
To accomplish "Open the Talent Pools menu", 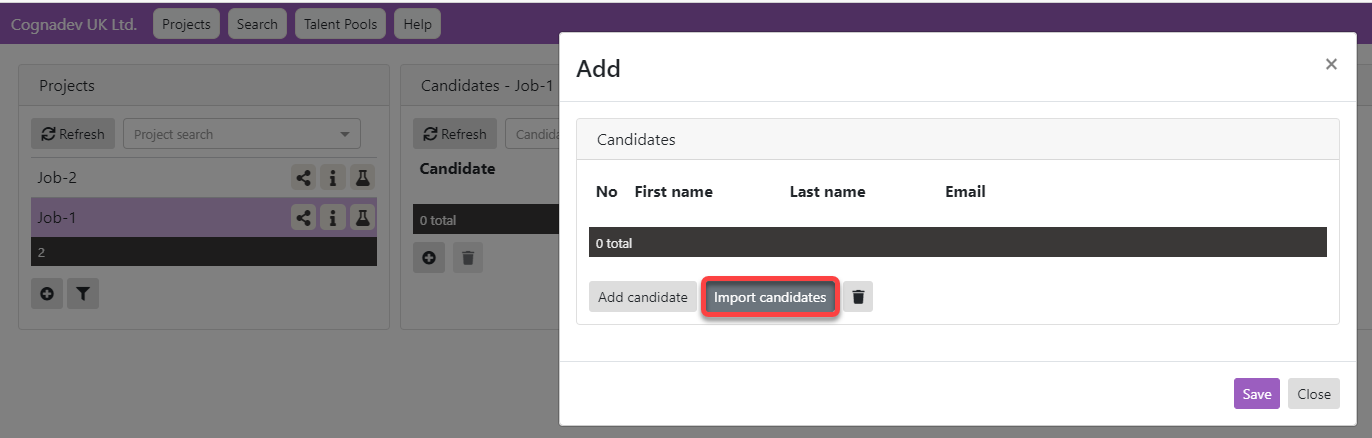I will tap(340, 24).
